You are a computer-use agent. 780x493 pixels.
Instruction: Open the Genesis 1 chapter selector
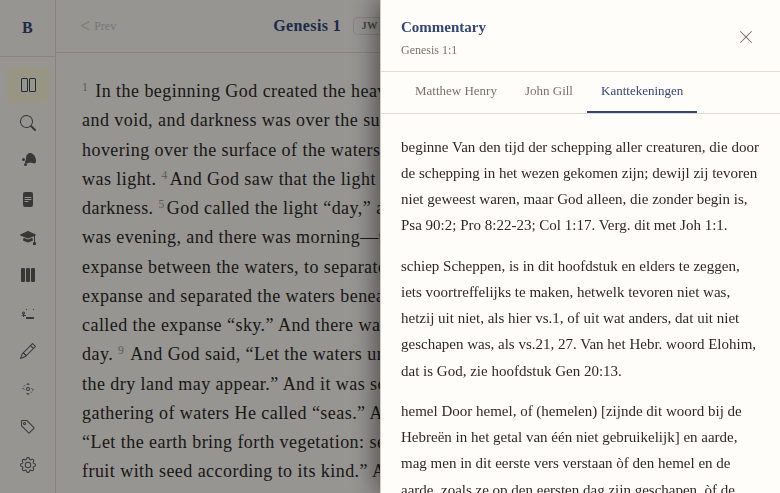[307, 26]
